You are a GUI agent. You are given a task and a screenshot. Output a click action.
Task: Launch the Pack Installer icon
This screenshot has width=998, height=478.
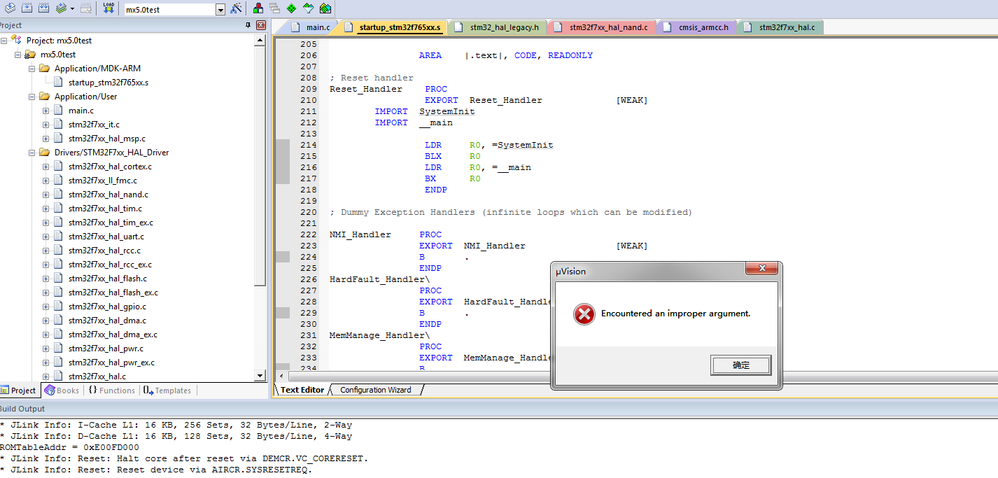(325, 9)
